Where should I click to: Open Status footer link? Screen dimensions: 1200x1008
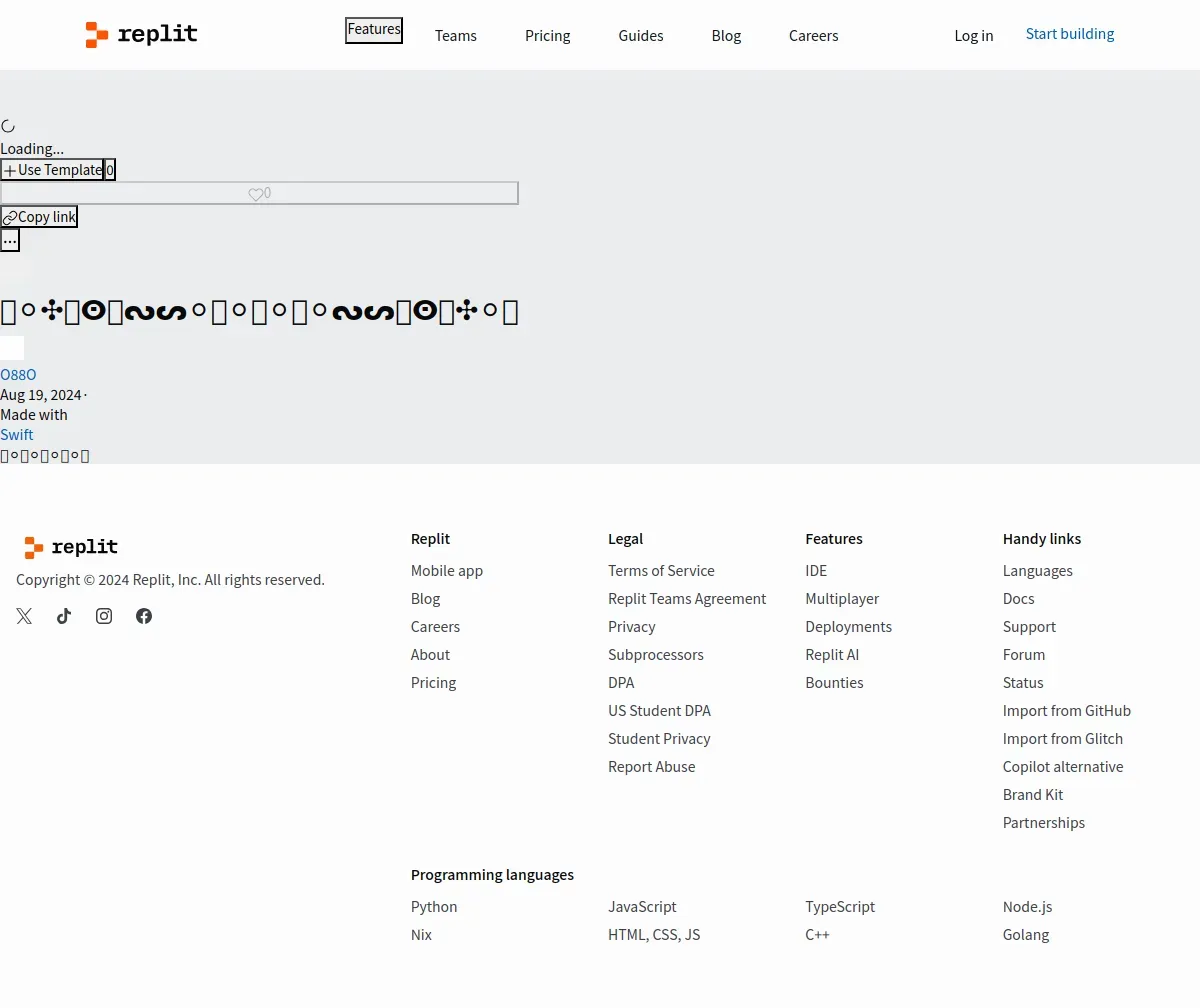[x=1023, y=683]
